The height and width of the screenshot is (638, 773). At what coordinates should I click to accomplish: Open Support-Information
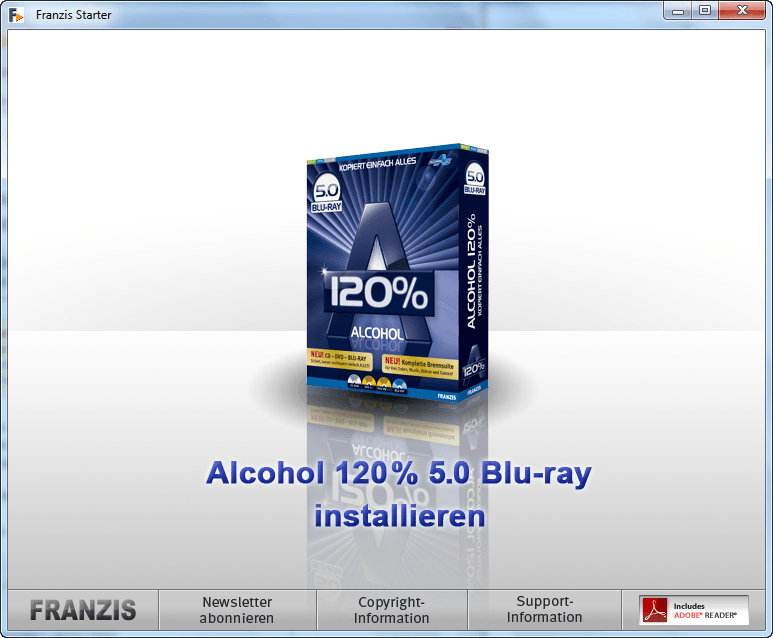coord(544,610)
